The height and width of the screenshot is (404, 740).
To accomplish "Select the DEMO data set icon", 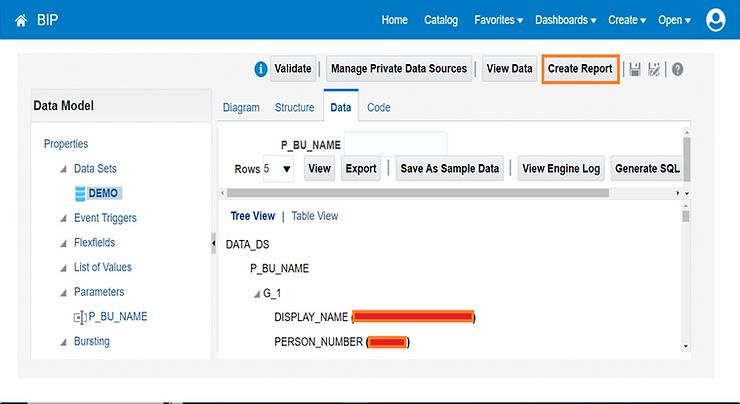I will point(80,193).
